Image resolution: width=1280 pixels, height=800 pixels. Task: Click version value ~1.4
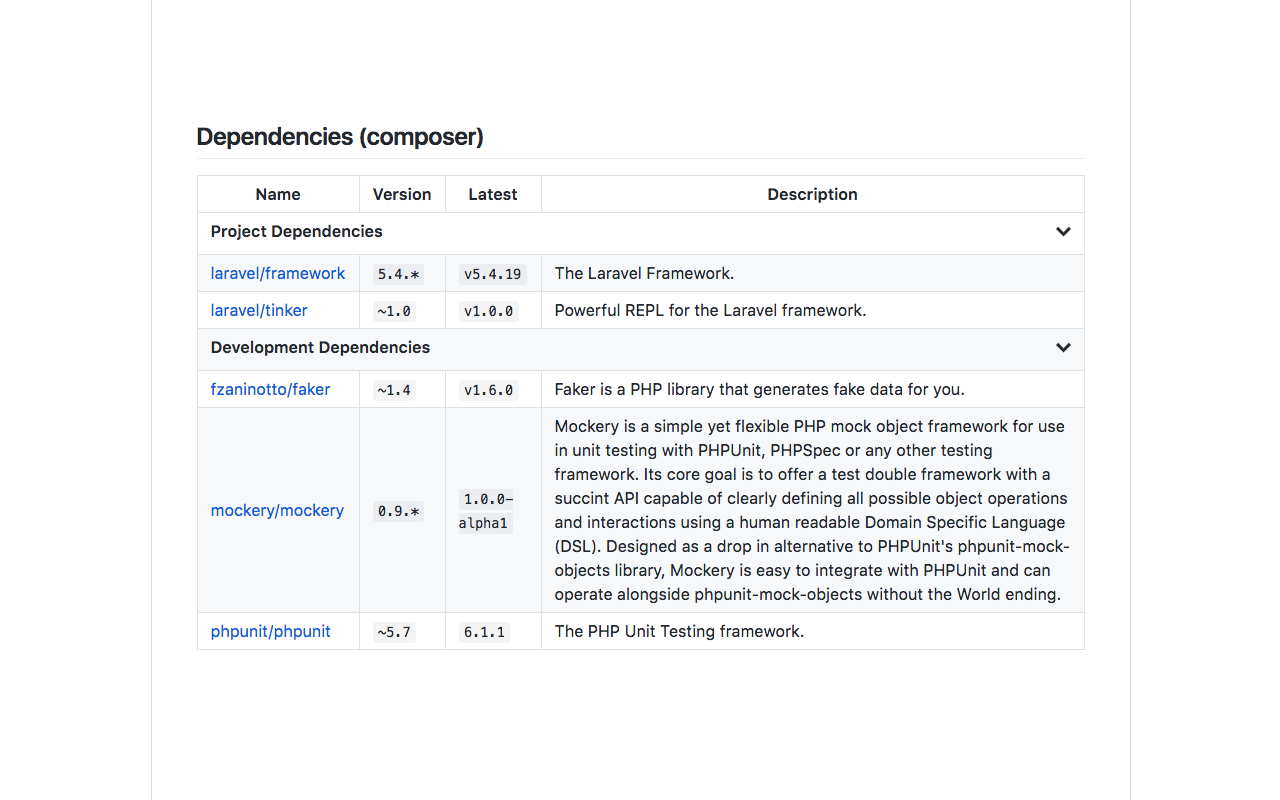pyautogui.click(x=394, y=390)
